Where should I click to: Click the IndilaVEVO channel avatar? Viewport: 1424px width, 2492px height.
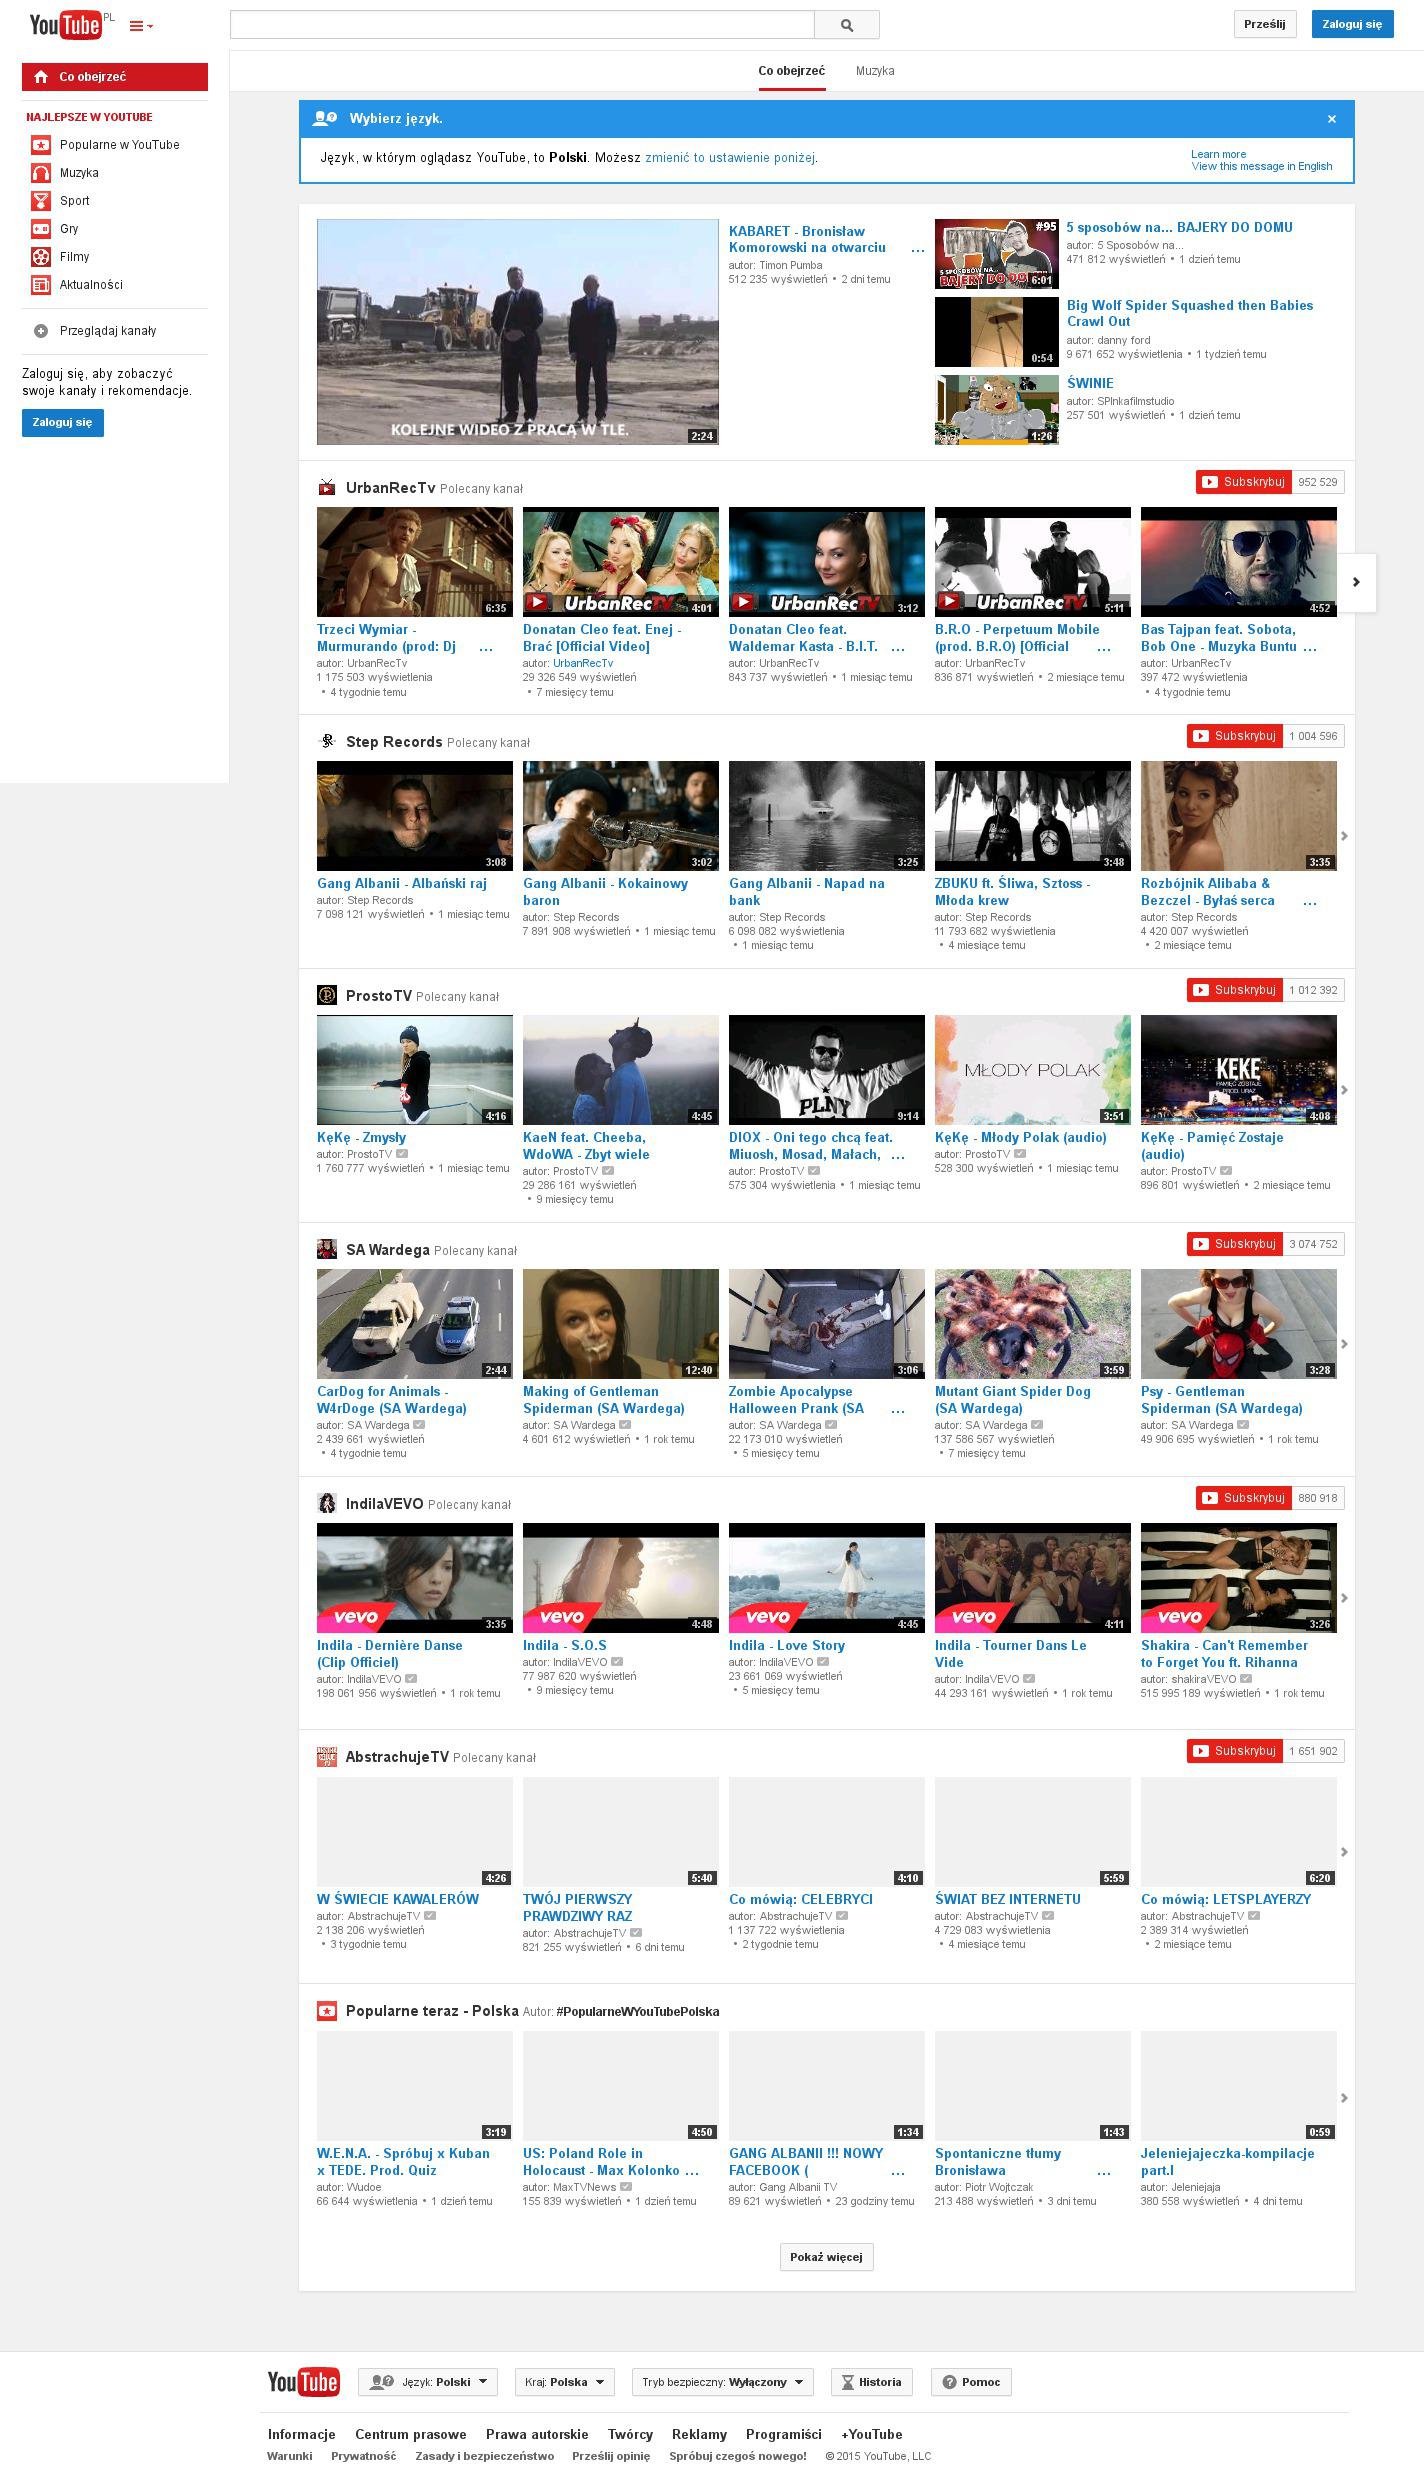tap(327, 1504)
